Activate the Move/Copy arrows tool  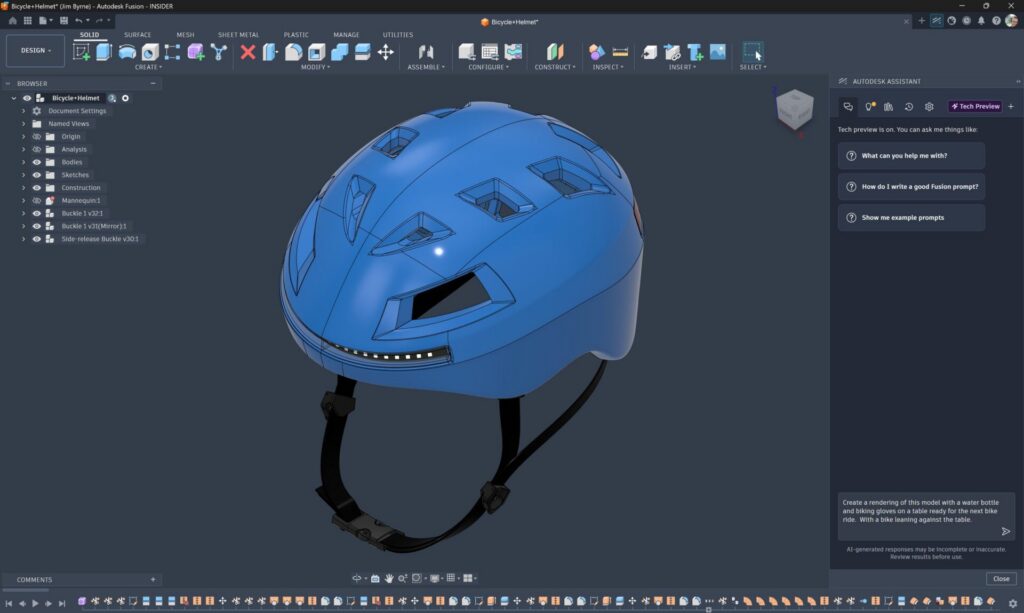tap(385, 52)
